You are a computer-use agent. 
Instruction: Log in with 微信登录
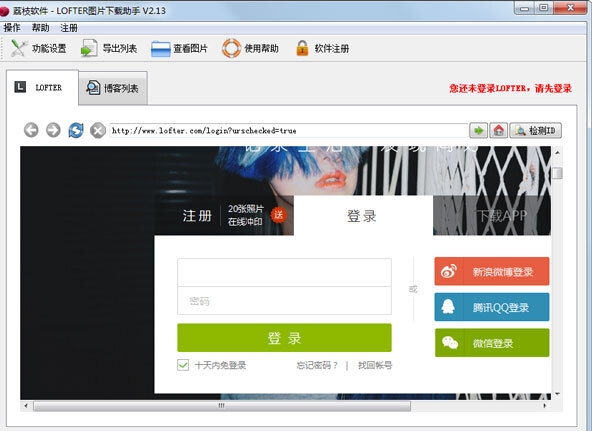click(x=492, y=343)
